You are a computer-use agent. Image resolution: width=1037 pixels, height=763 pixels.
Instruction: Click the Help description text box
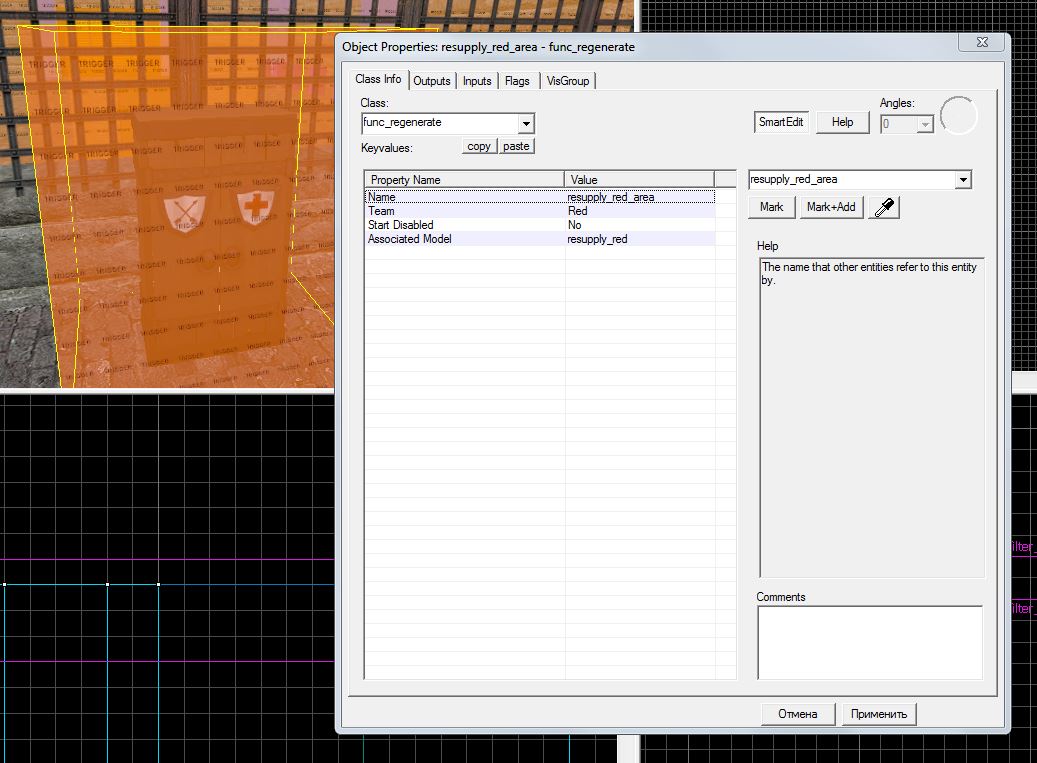(x=872, y=418)
